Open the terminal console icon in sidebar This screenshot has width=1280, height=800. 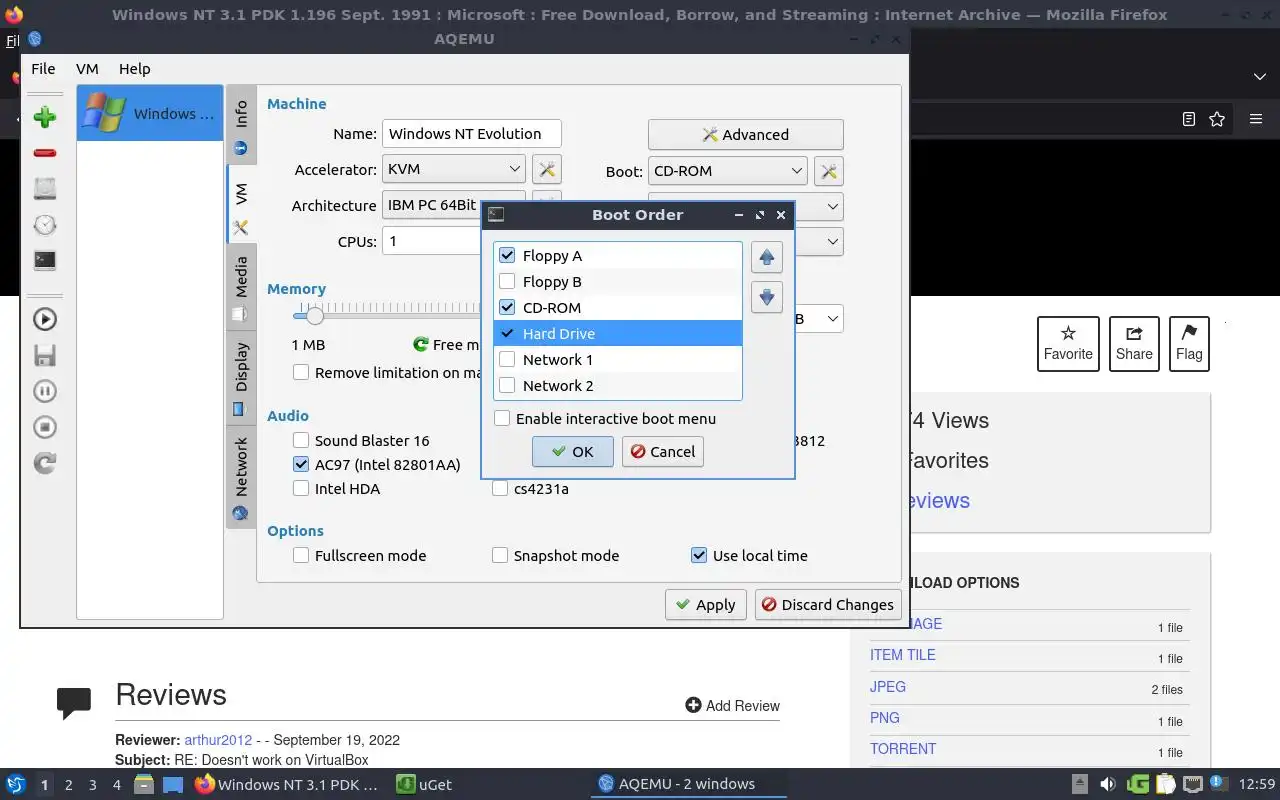click(45, 260)
